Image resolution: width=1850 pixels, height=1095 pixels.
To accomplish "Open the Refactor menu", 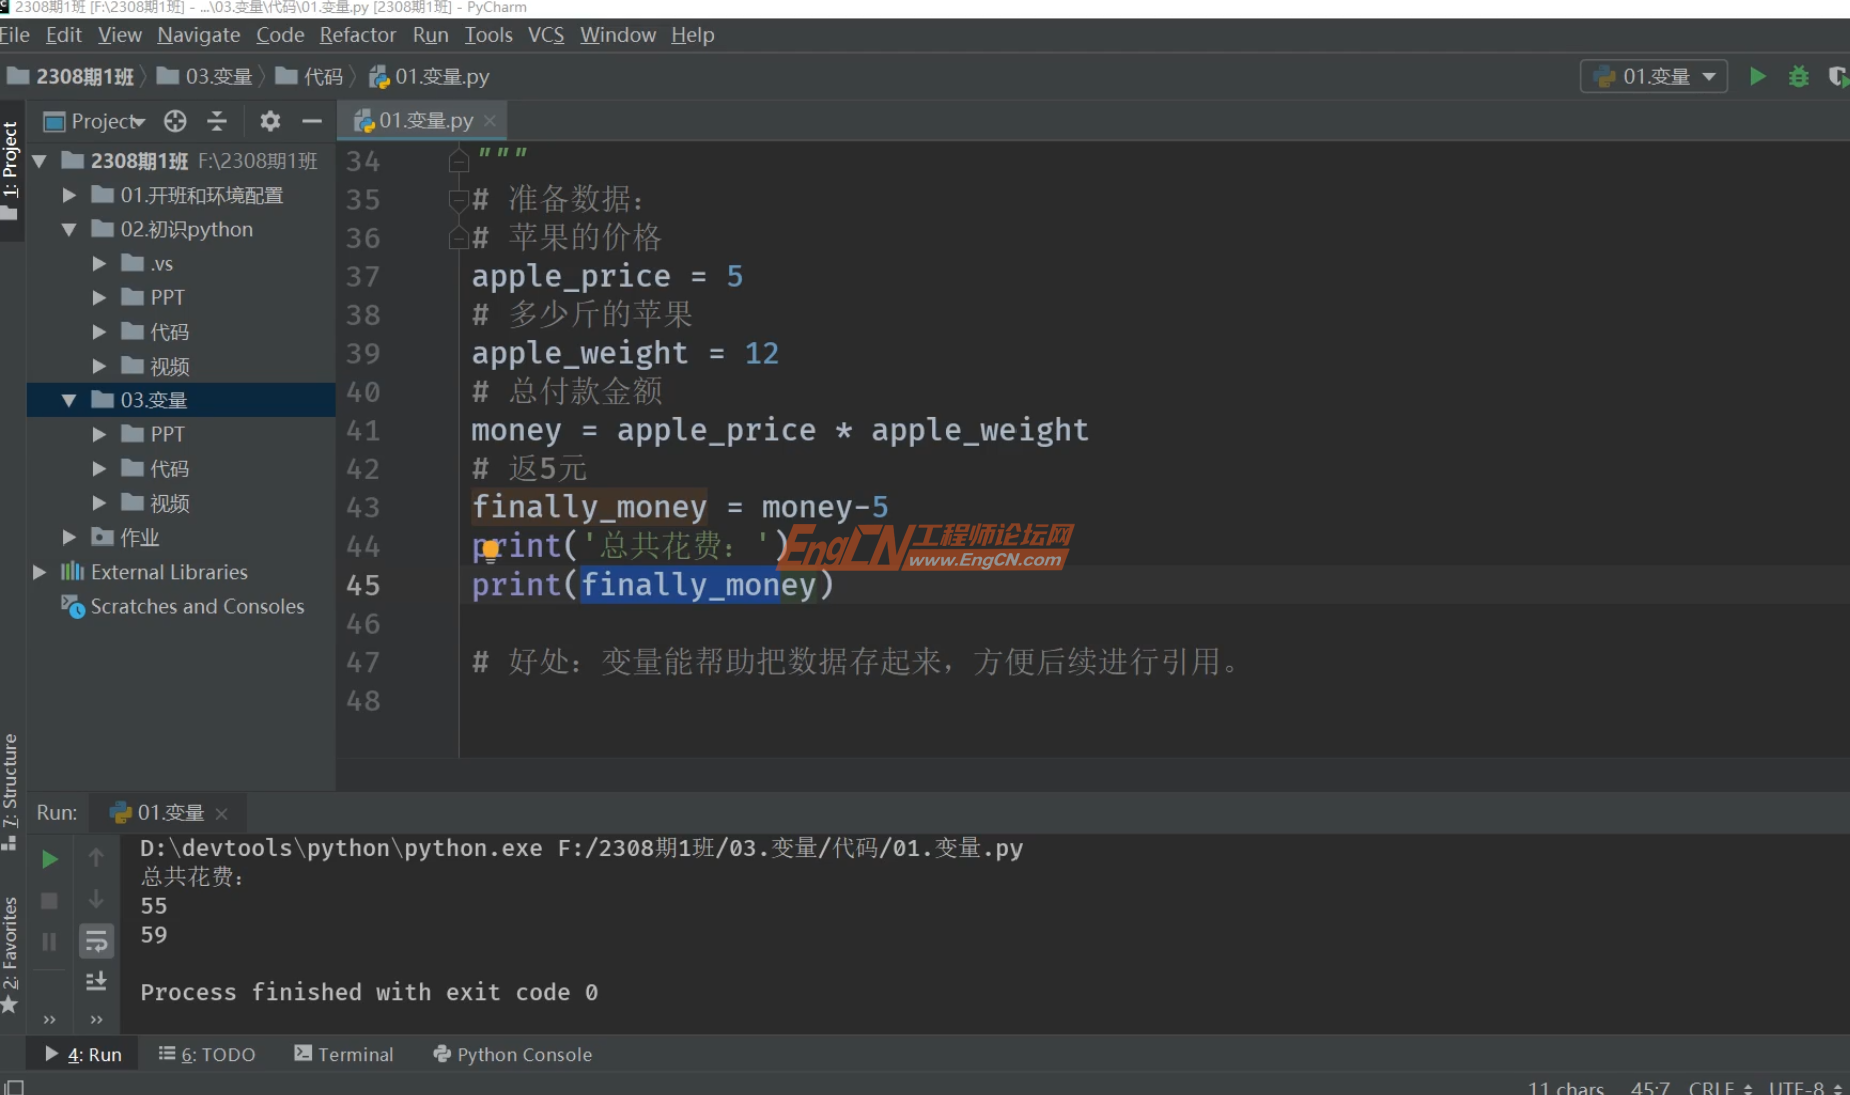I will coord(357,35).
